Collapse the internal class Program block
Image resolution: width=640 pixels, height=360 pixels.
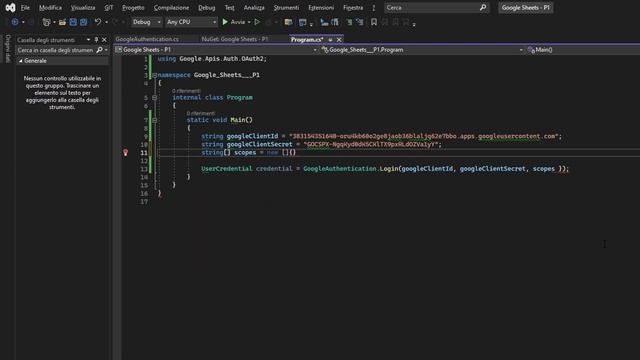tap(155, 98)
